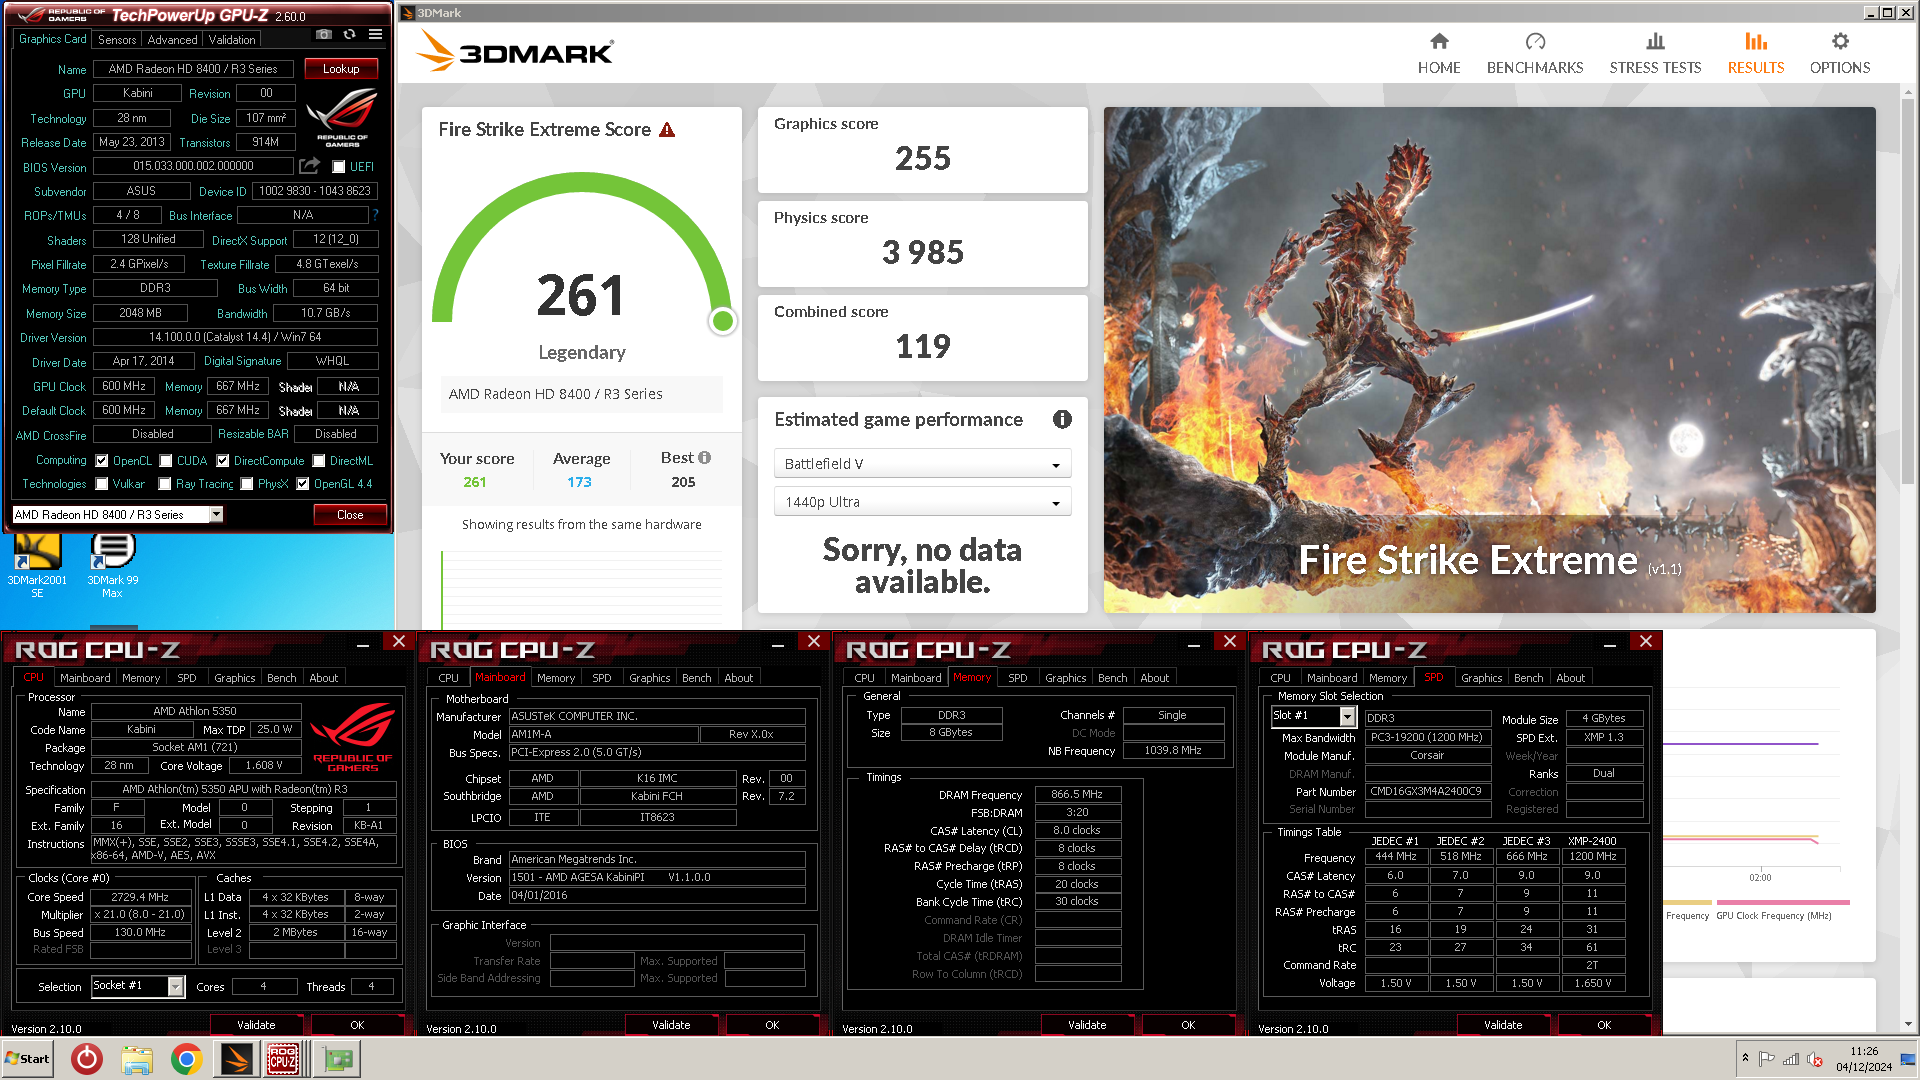Viewport: 1920px width, 1080px height.
Task: Go to 3DMark Home
Action: pyautogui.click(x=1439, y=54)
